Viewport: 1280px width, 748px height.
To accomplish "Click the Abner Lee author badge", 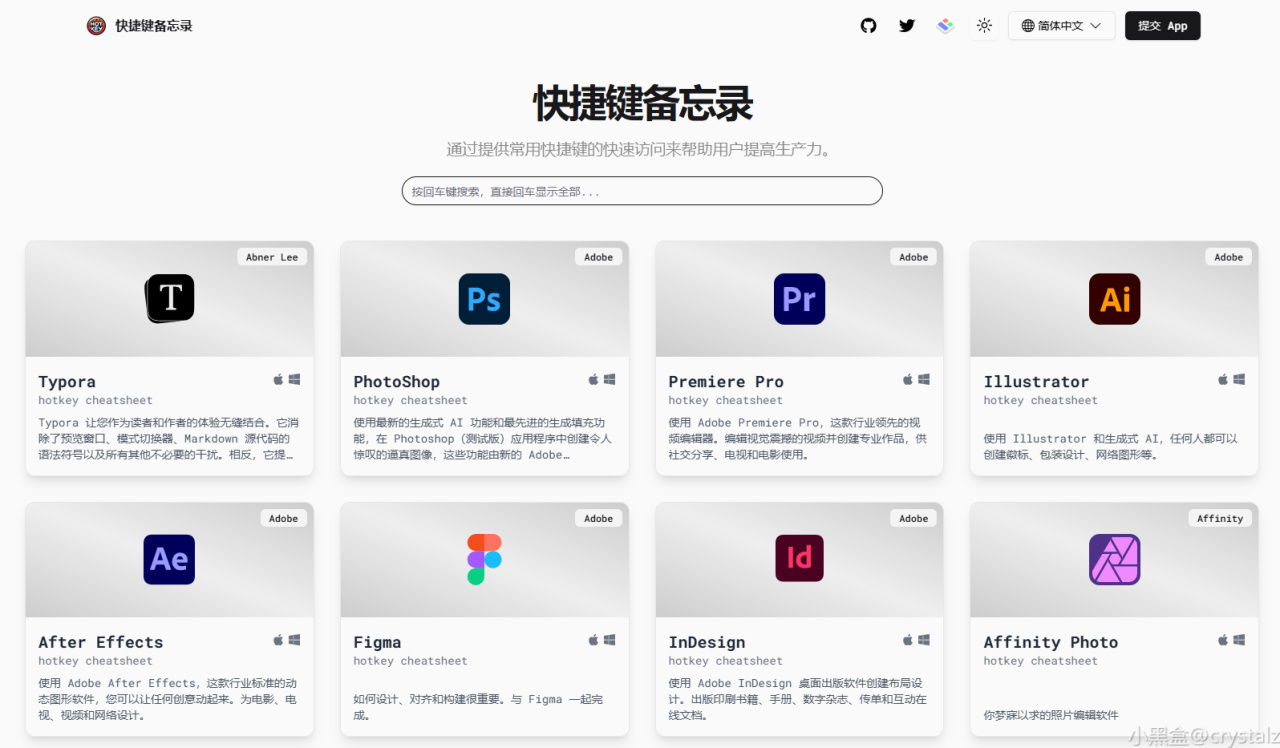I will tap(272, 257).
